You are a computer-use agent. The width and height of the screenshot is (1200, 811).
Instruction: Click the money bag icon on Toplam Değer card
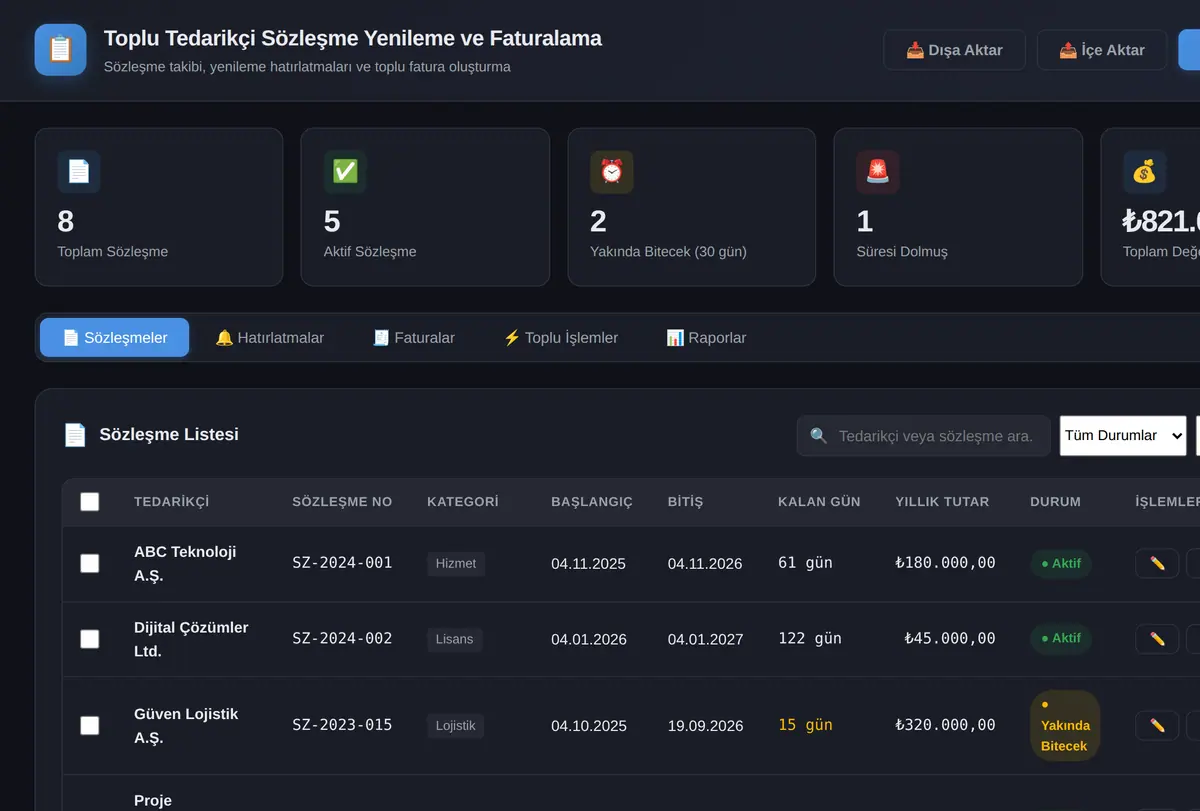point(1144,172)
